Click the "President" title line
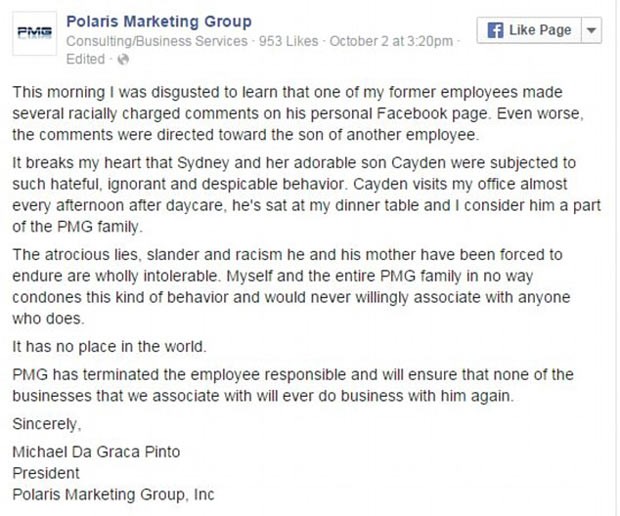Screen dimensions: 620x516 click(x=46, y=473)
